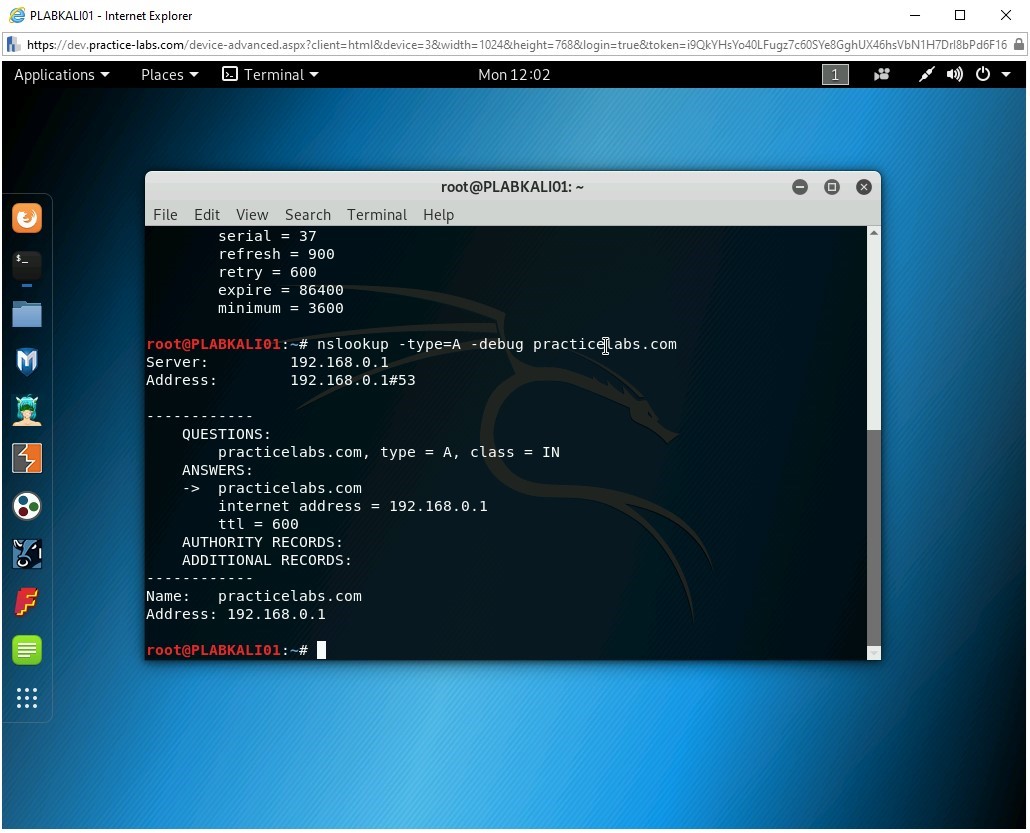Open the Terminal indicator dropdown in top bar

(270, 74)
